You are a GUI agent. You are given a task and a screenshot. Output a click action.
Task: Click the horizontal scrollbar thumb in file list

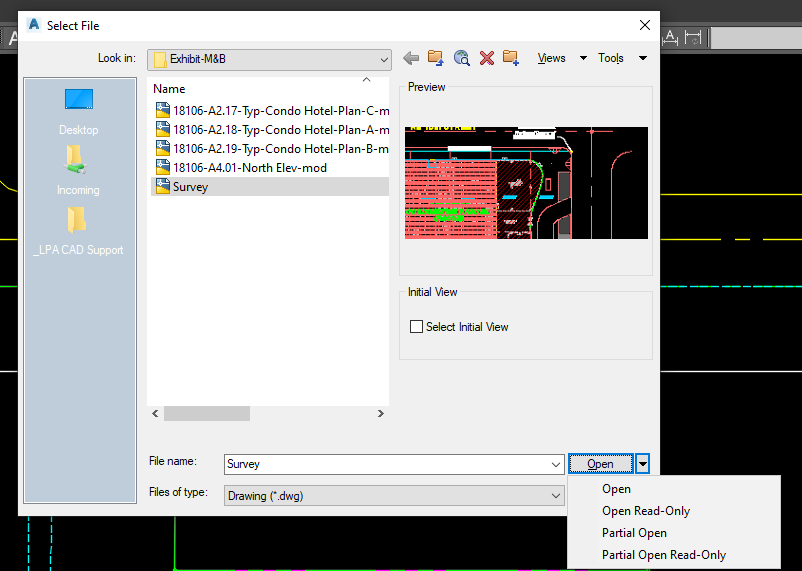point(207,413)
